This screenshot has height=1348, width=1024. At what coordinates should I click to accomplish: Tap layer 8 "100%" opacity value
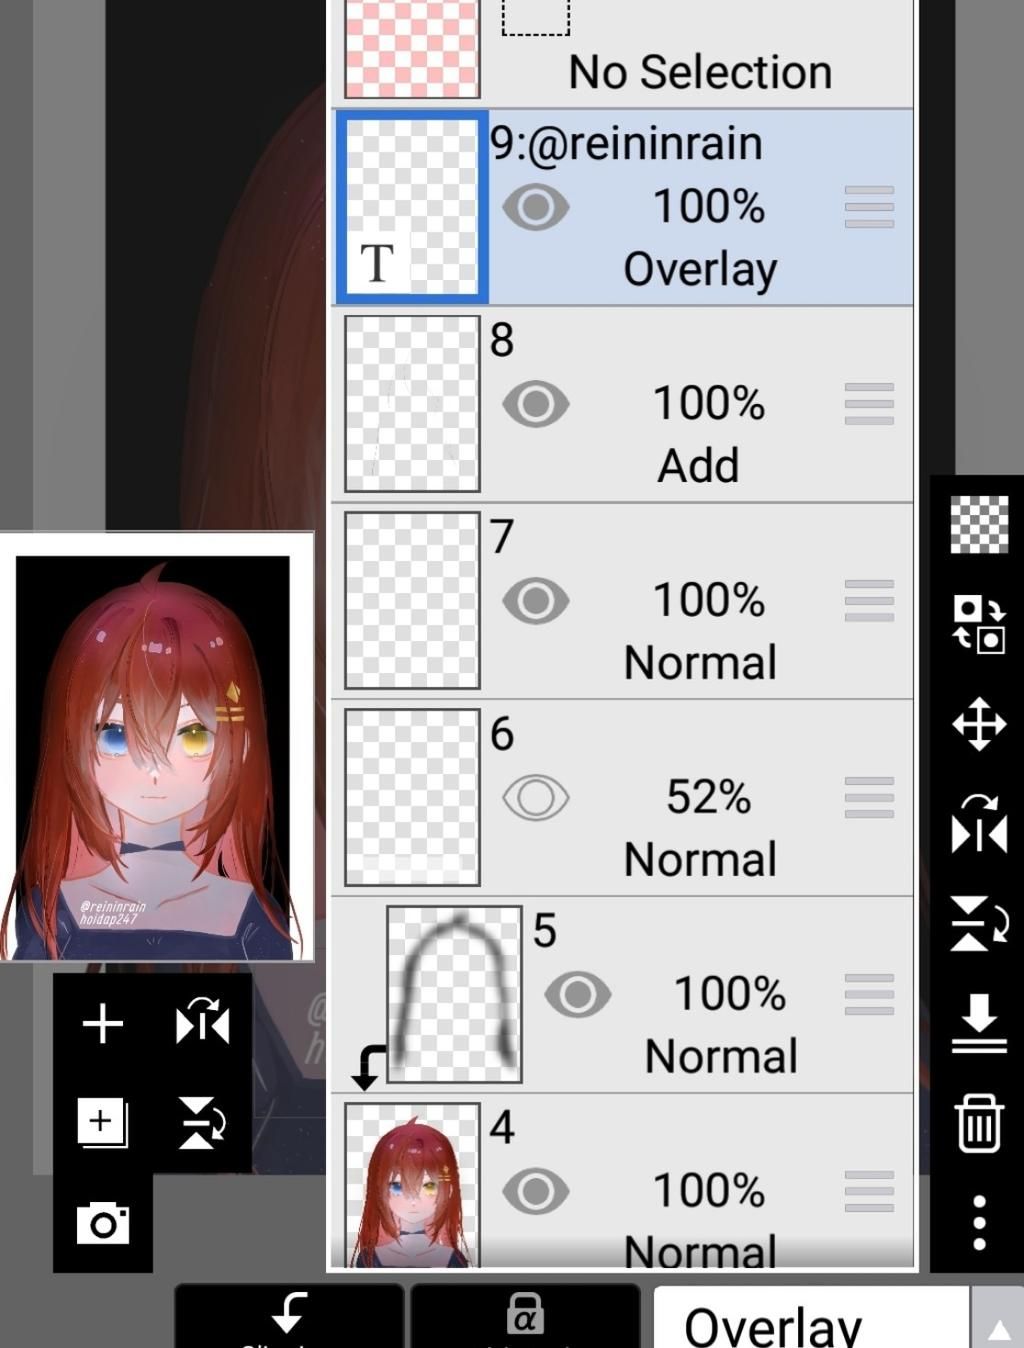709,404
